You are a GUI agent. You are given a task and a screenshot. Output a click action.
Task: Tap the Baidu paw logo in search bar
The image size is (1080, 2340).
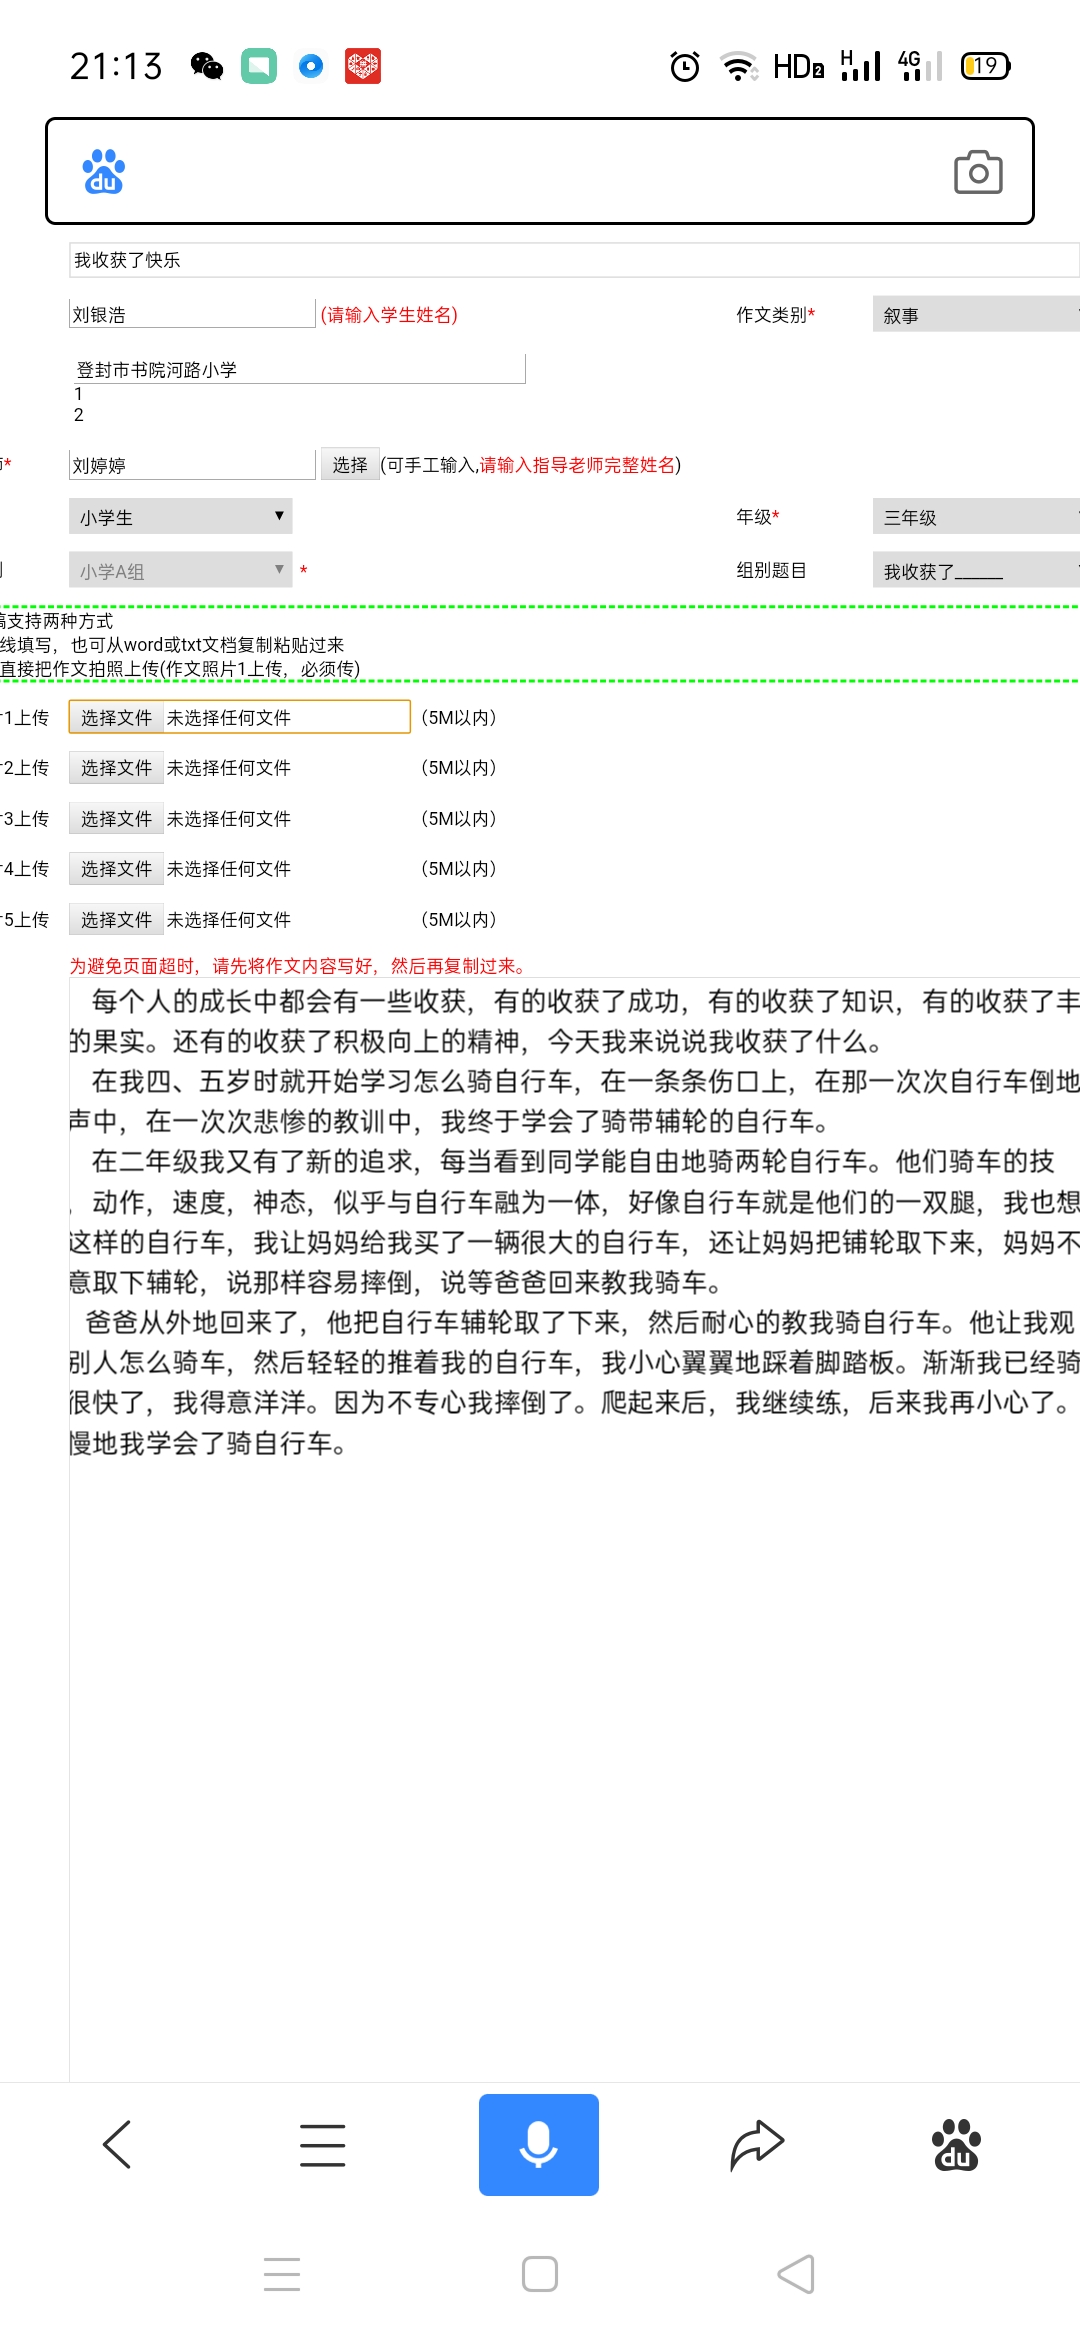point(103,172)
